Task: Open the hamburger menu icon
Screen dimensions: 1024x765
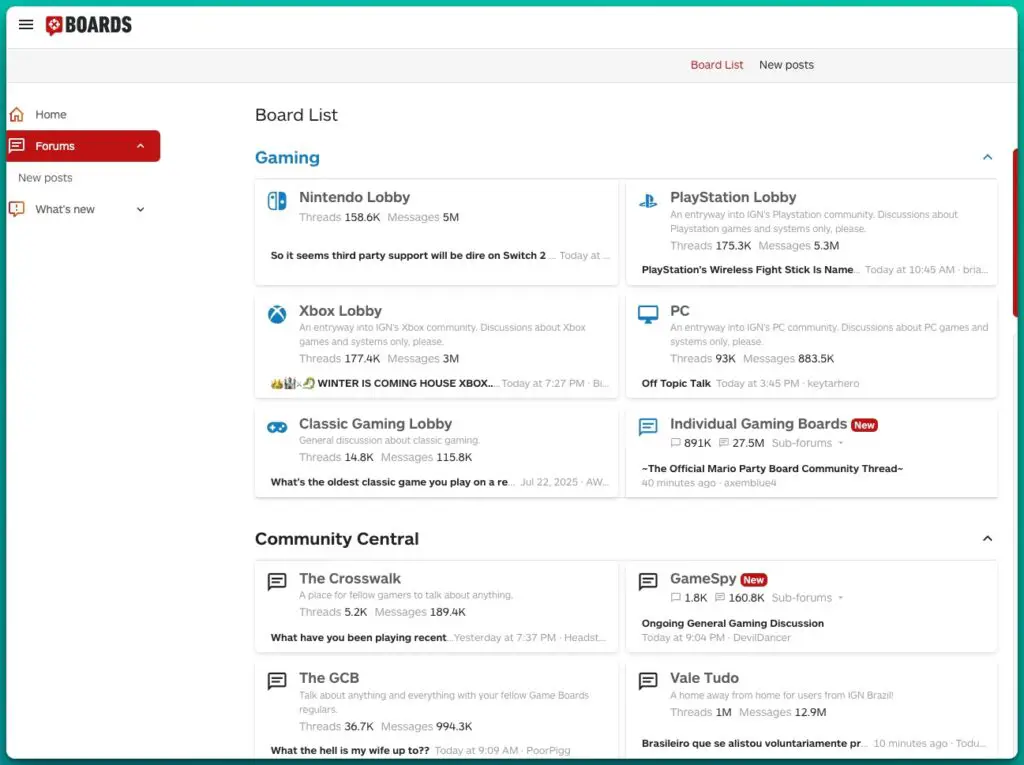Action: 26,25
